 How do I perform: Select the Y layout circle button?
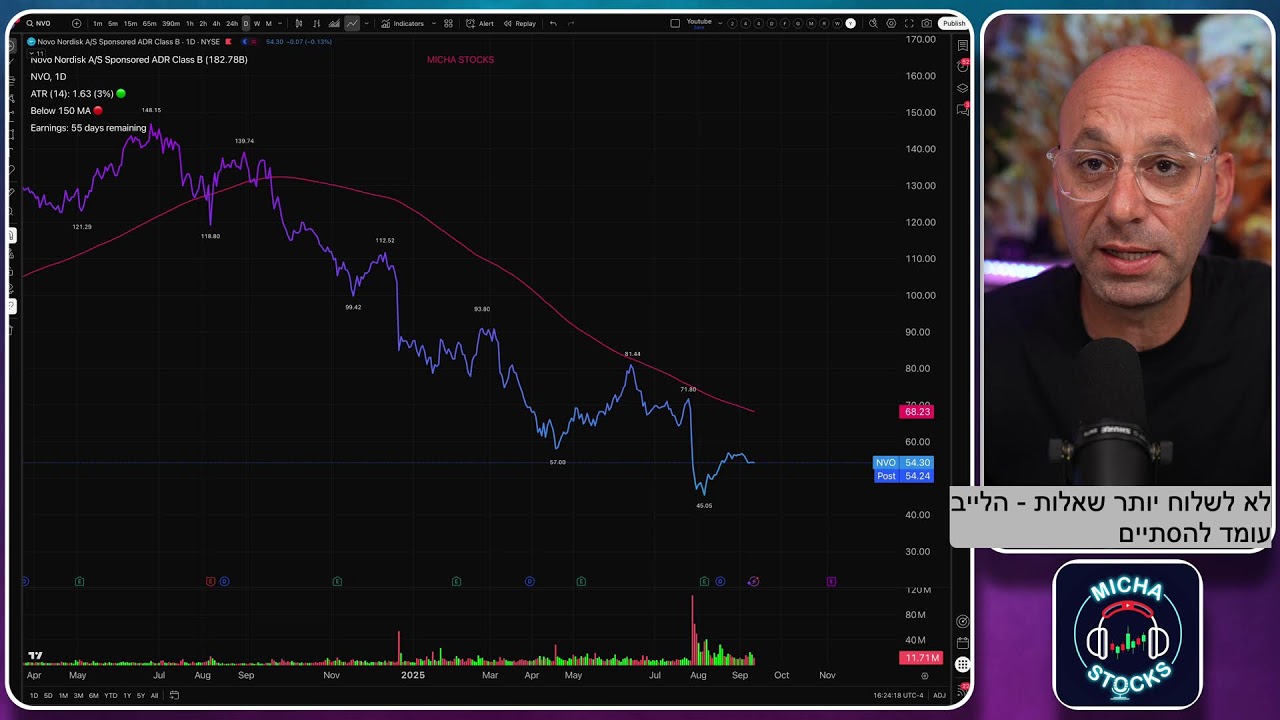851,23
